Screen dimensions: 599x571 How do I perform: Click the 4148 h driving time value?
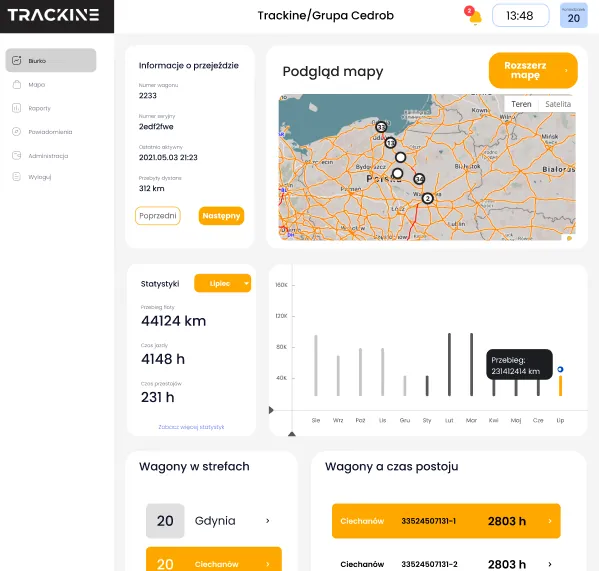[x=163, y=359]
